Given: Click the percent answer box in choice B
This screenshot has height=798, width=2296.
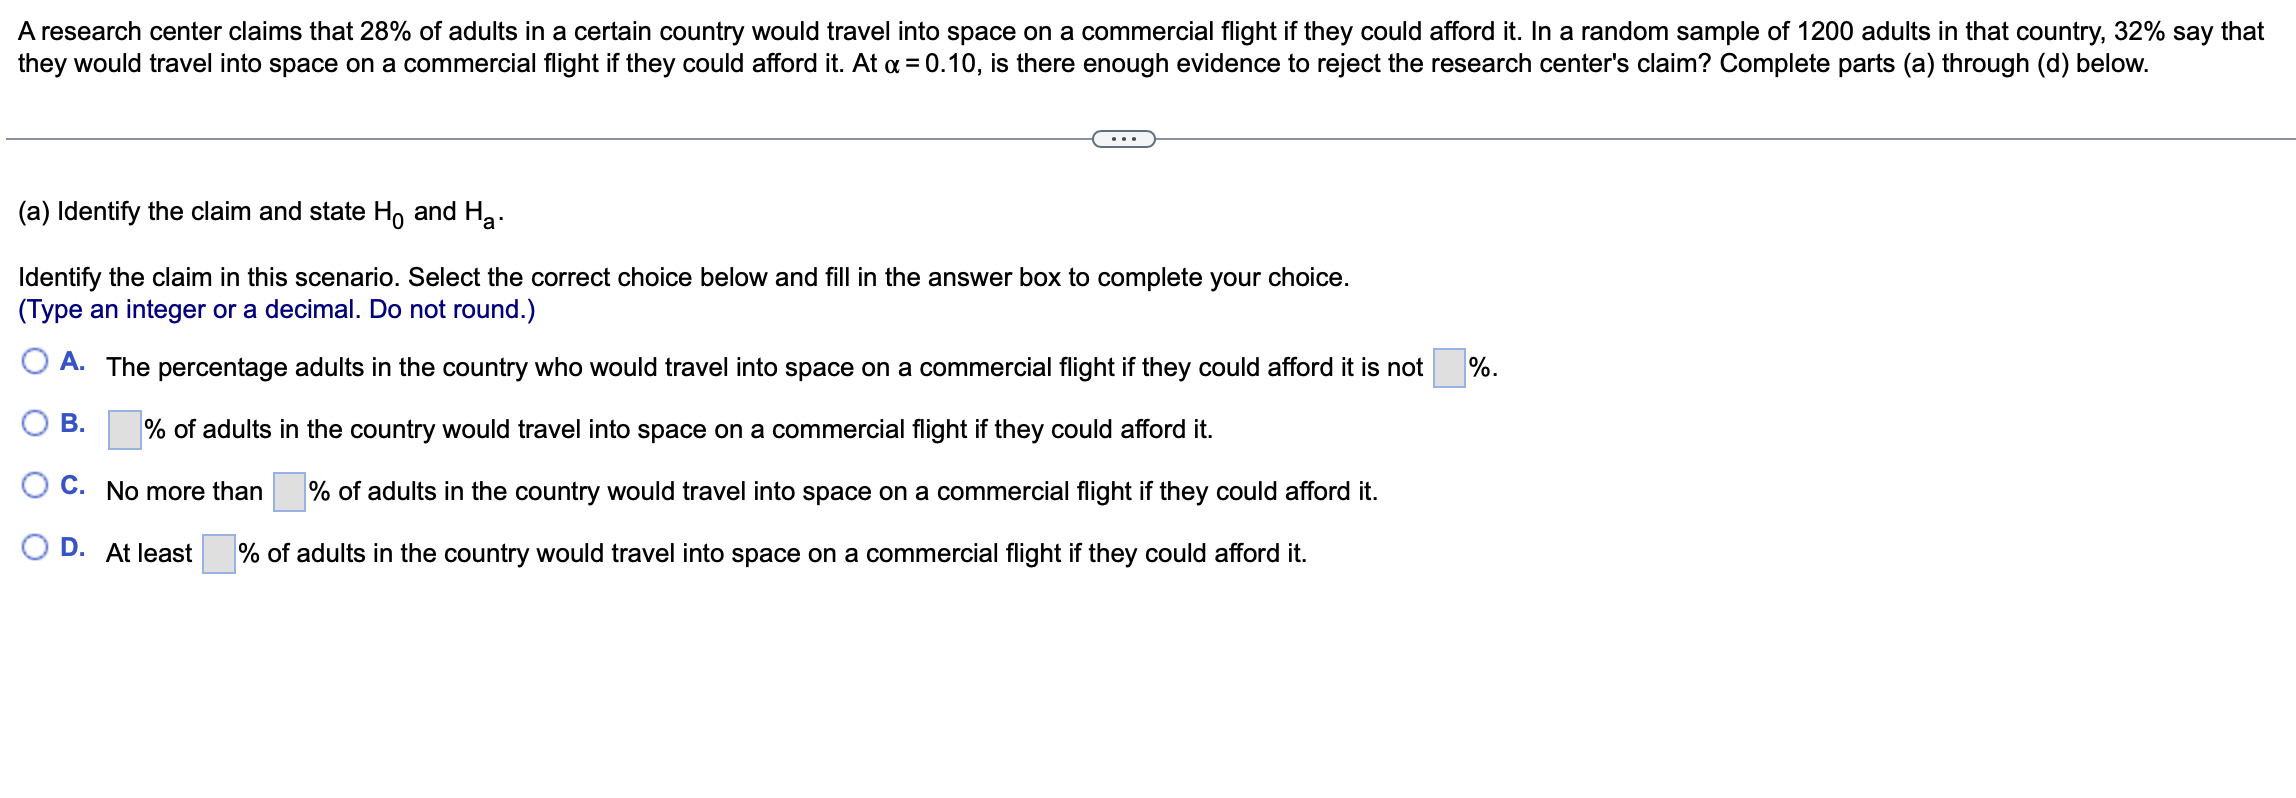Looking at the screenshot, I should 125,430.
